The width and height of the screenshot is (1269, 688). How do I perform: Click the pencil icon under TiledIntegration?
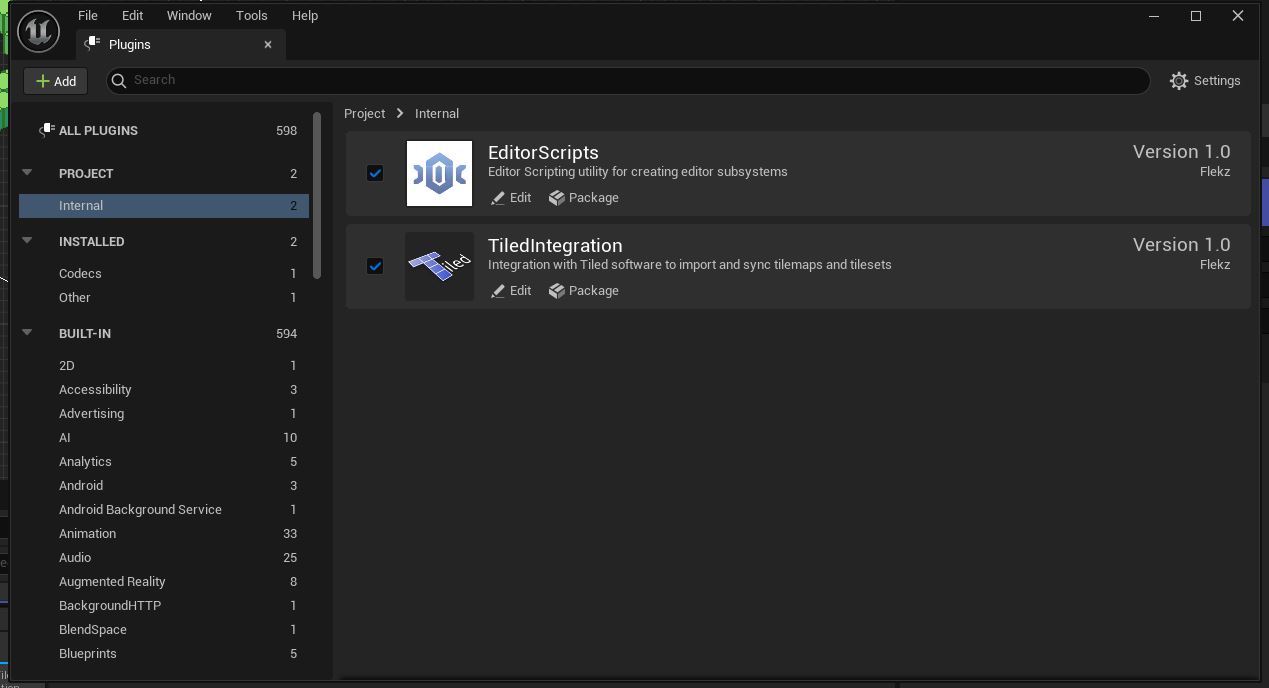[x=498, y=291]
